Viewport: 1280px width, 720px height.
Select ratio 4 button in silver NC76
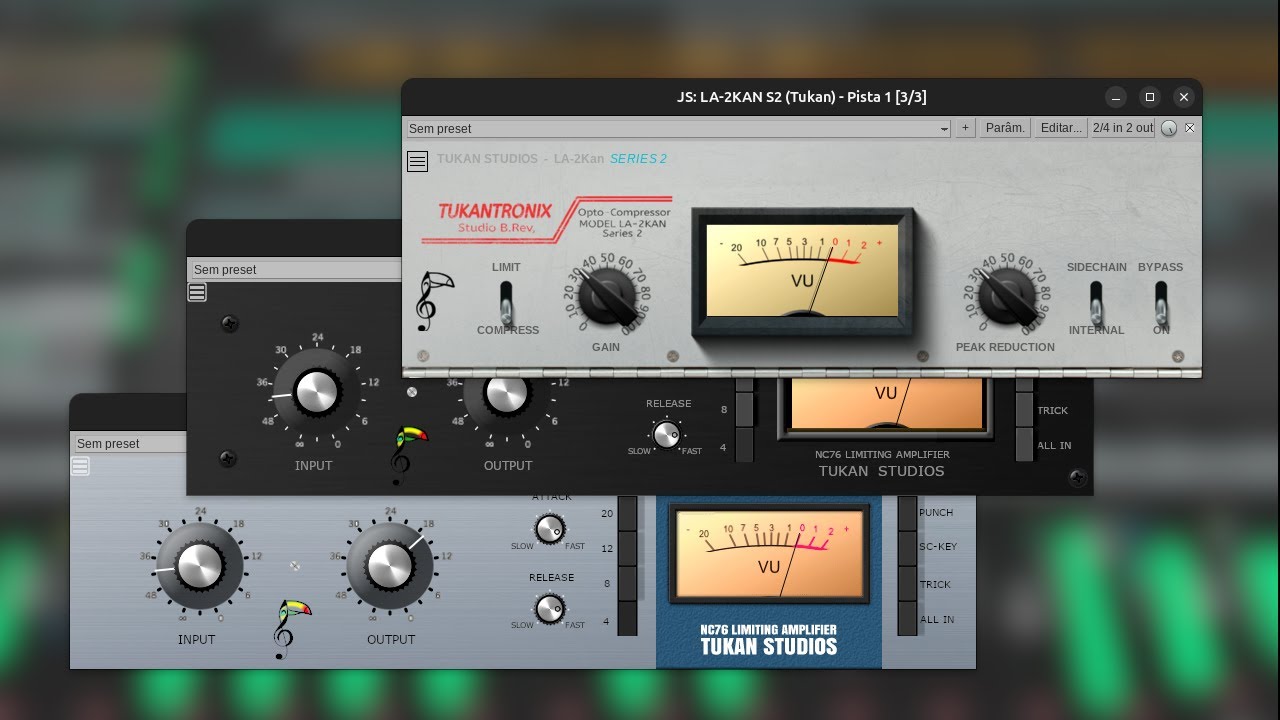click(627, 619)
